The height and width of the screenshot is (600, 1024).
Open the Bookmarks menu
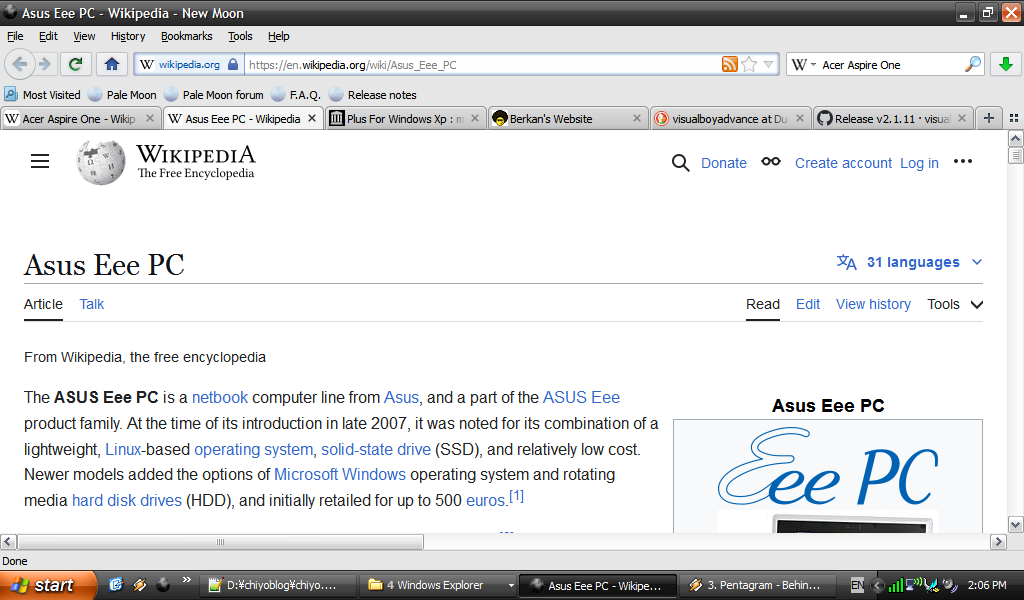click(x=186, y=36)
